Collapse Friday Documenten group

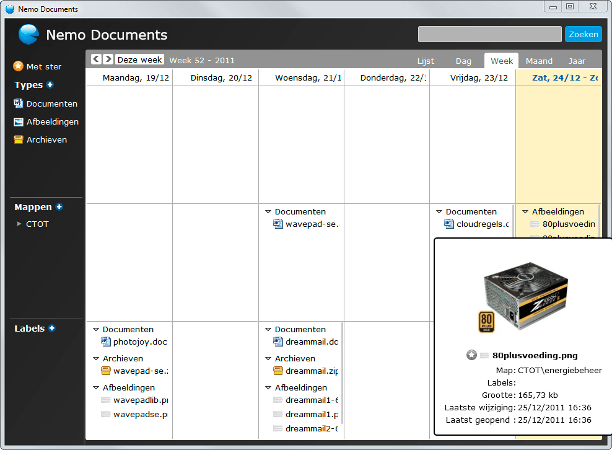click(439, 212)
